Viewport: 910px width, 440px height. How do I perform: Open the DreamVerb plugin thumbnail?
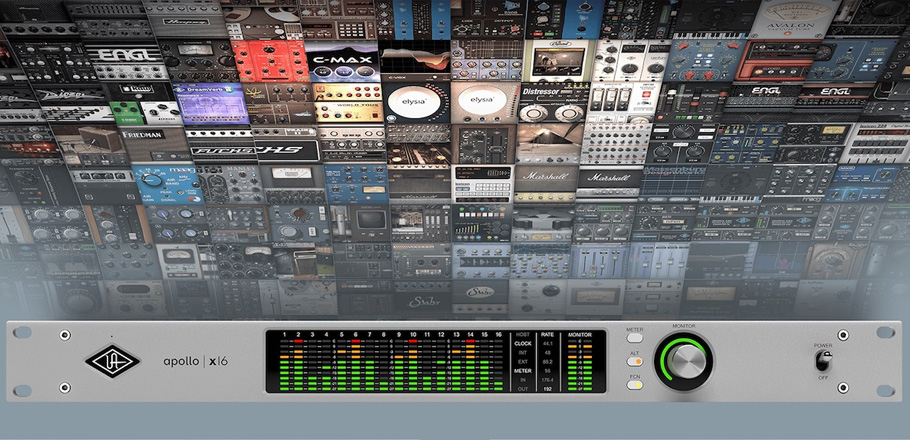tap(210, 103)
